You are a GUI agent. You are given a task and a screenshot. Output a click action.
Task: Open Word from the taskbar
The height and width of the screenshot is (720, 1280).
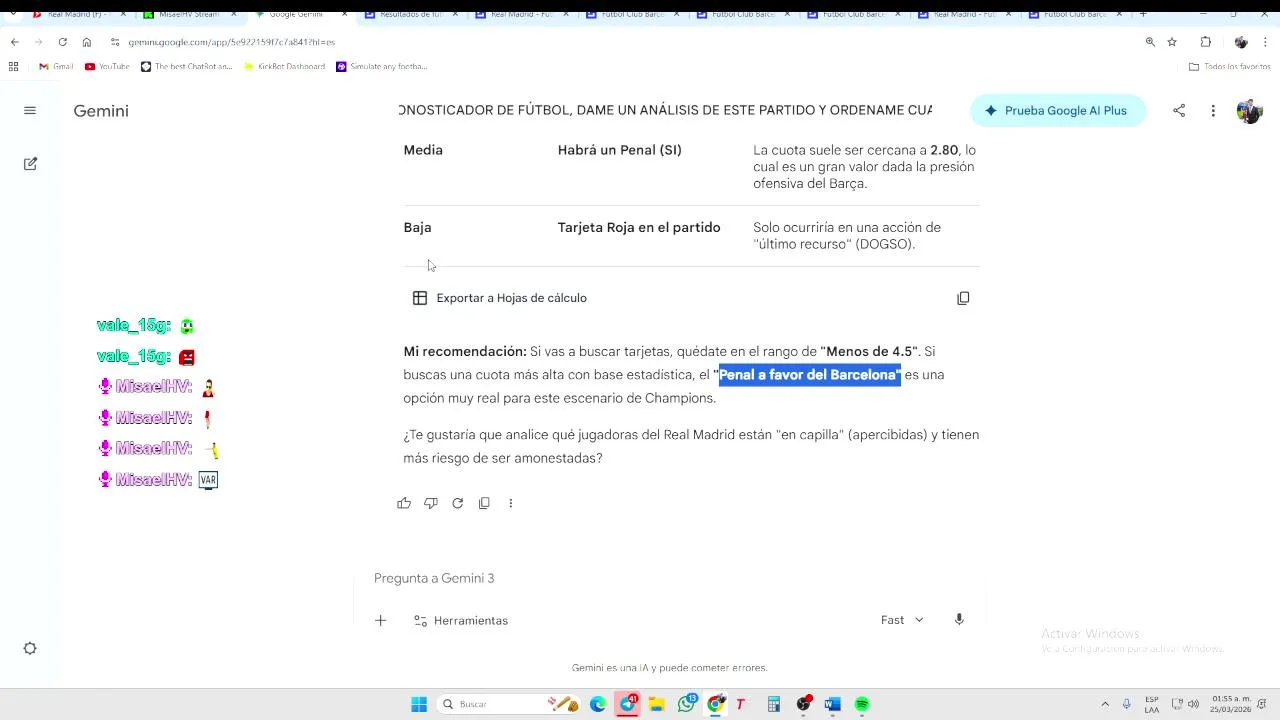[832, 704]
